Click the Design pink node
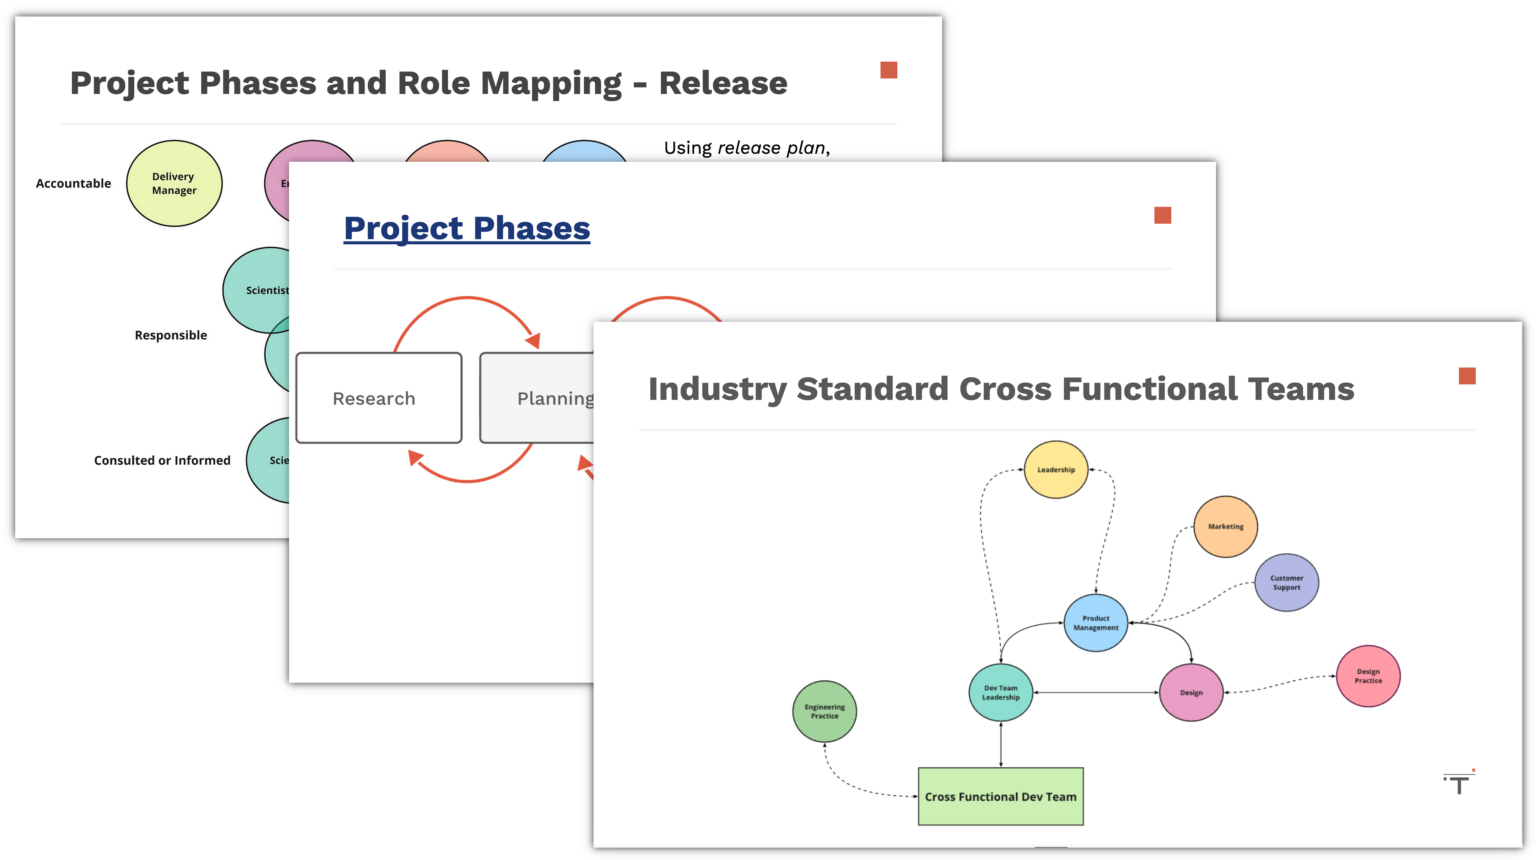This screenshot has width=1536, height=860. 1191,692
